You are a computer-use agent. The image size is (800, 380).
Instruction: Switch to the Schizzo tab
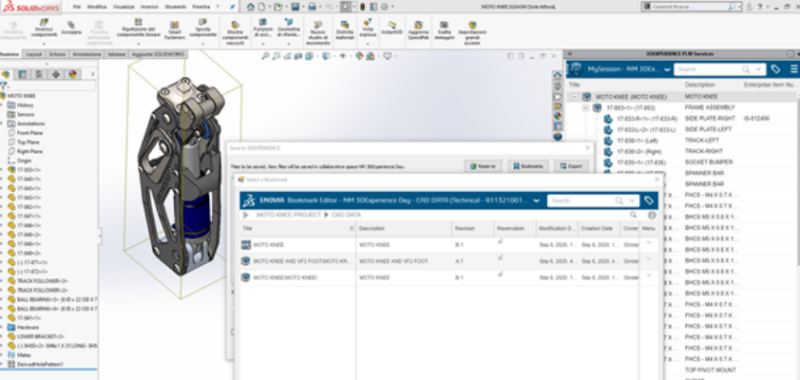(57, 54)
